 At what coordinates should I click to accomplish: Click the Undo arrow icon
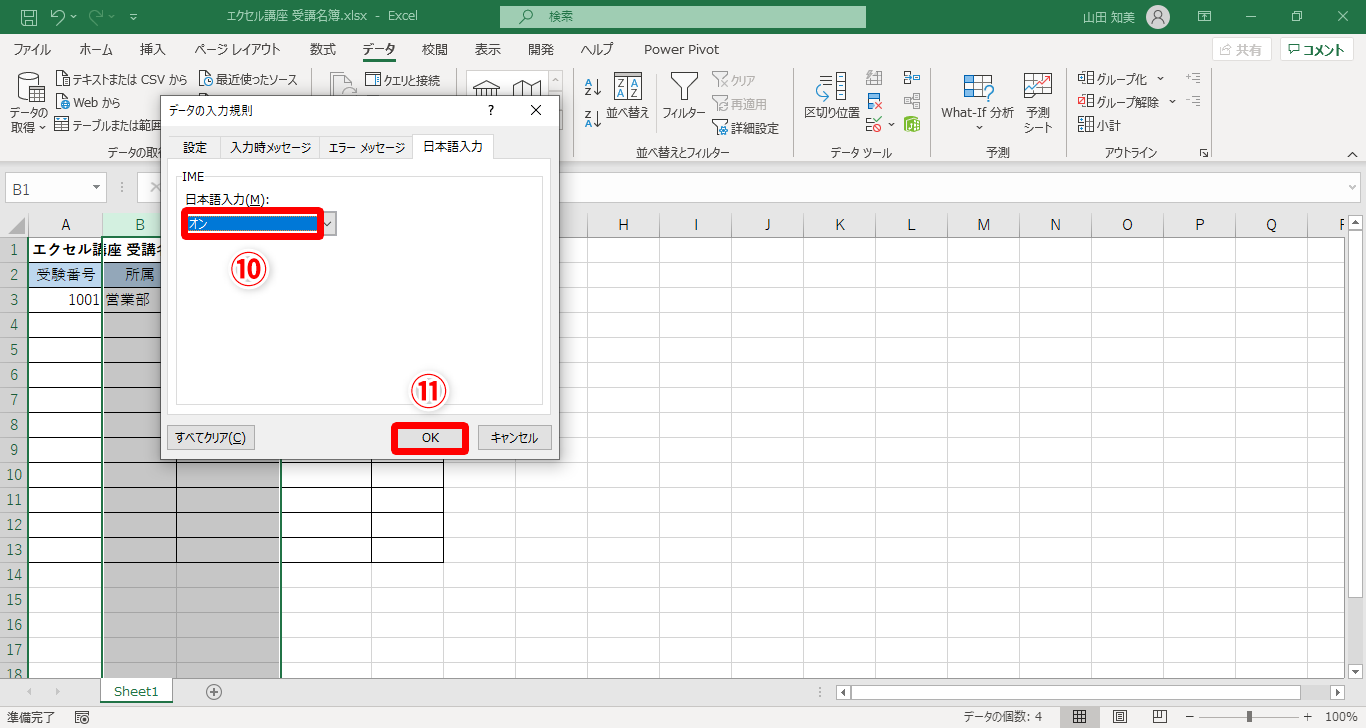pos(58,17)
